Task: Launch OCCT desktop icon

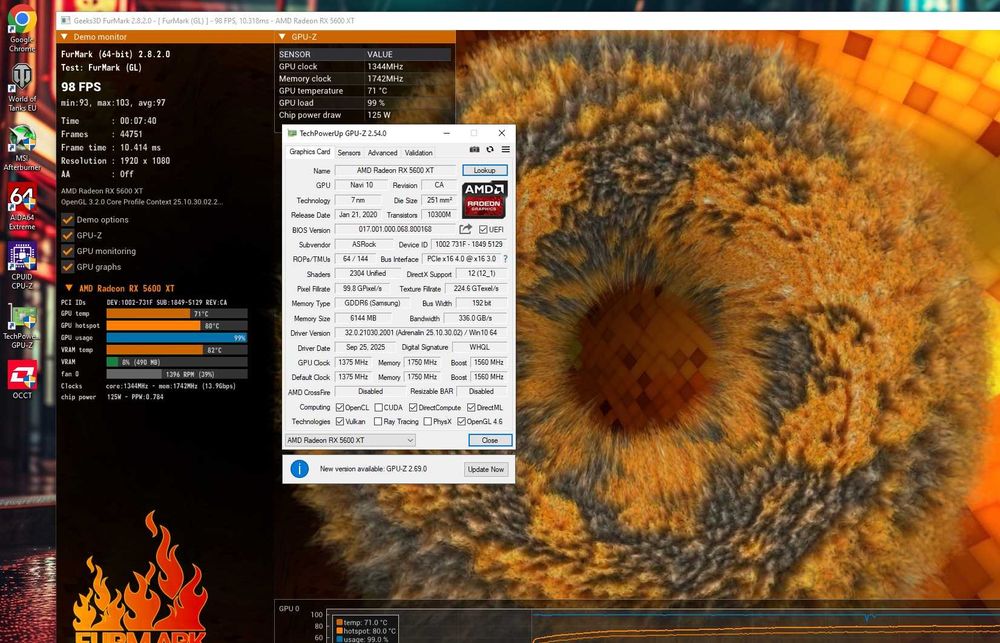Action: 22,380
